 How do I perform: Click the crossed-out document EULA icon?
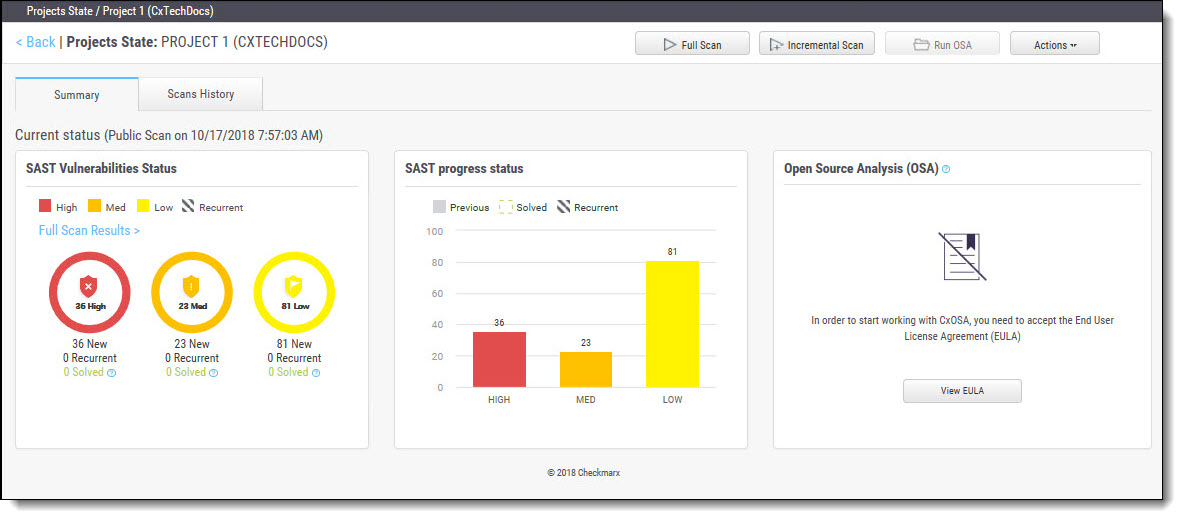[x=962, y=256]
